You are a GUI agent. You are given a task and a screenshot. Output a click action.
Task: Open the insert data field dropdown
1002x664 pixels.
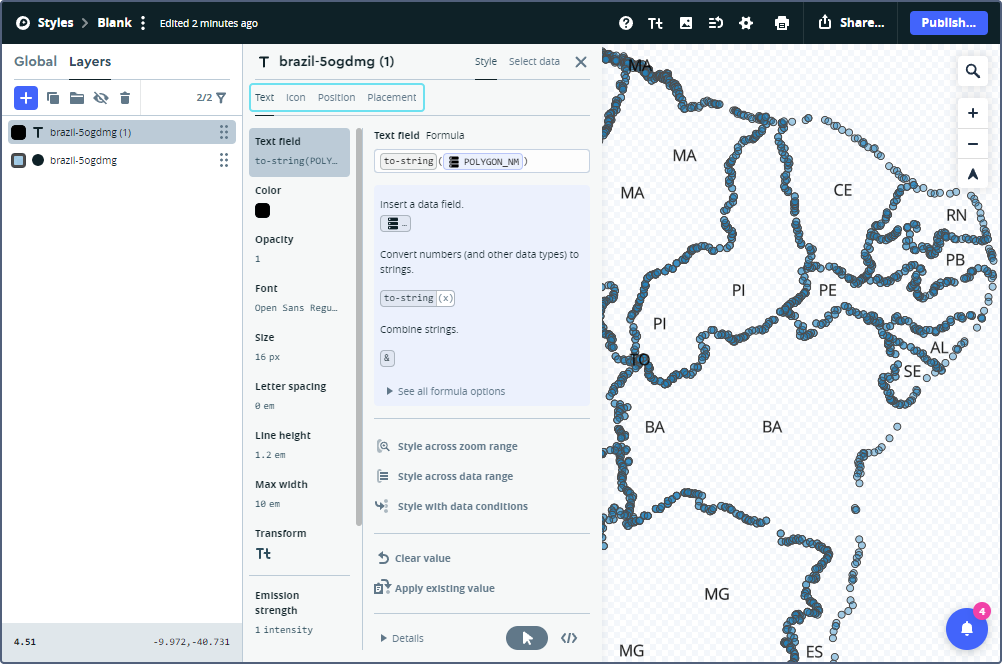[395, 224]
